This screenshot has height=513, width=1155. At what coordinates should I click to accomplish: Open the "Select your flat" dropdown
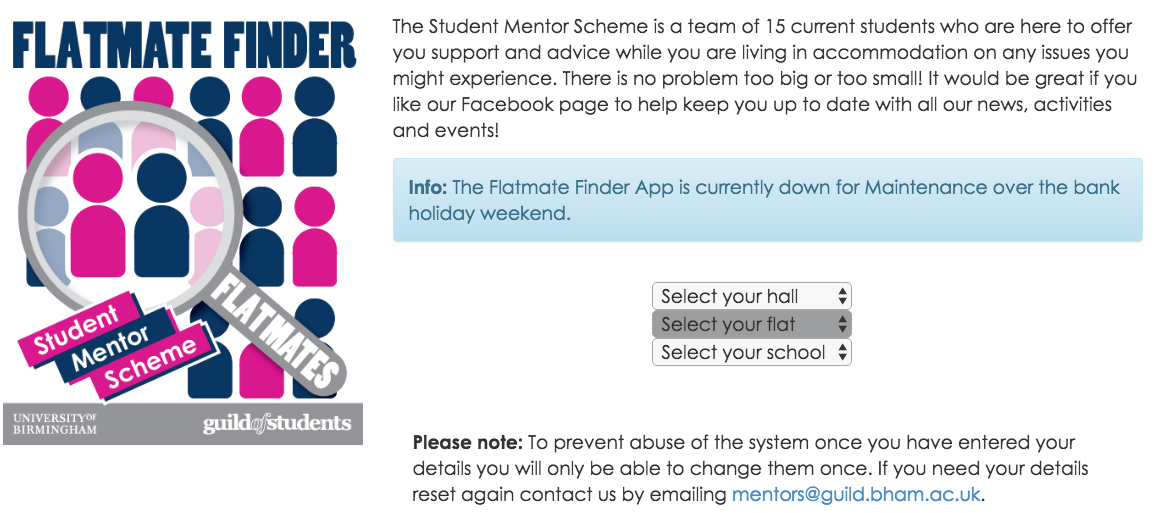click(751, 324)
